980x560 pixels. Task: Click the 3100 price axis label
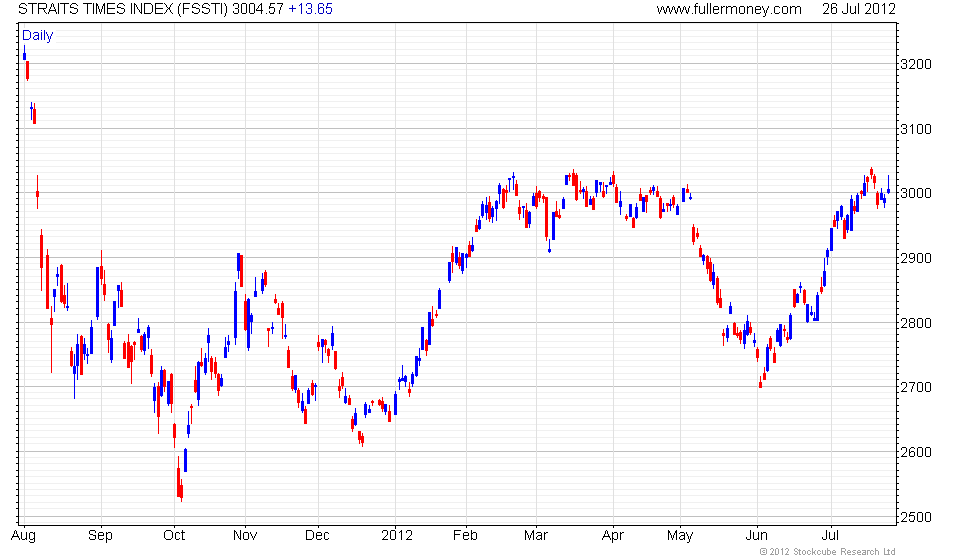916,129
